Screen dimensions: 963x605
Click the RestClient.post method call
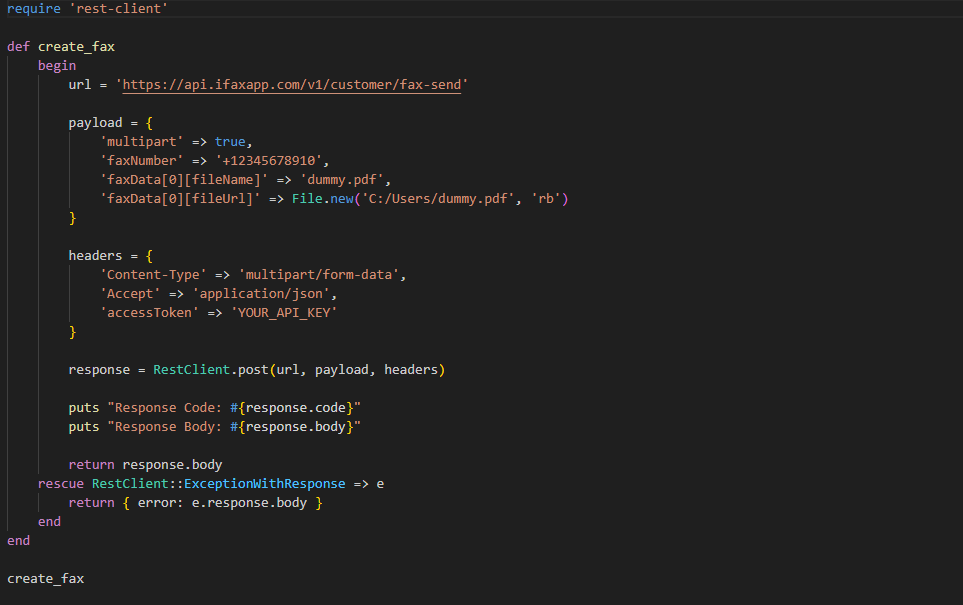[x=211, y=369]
